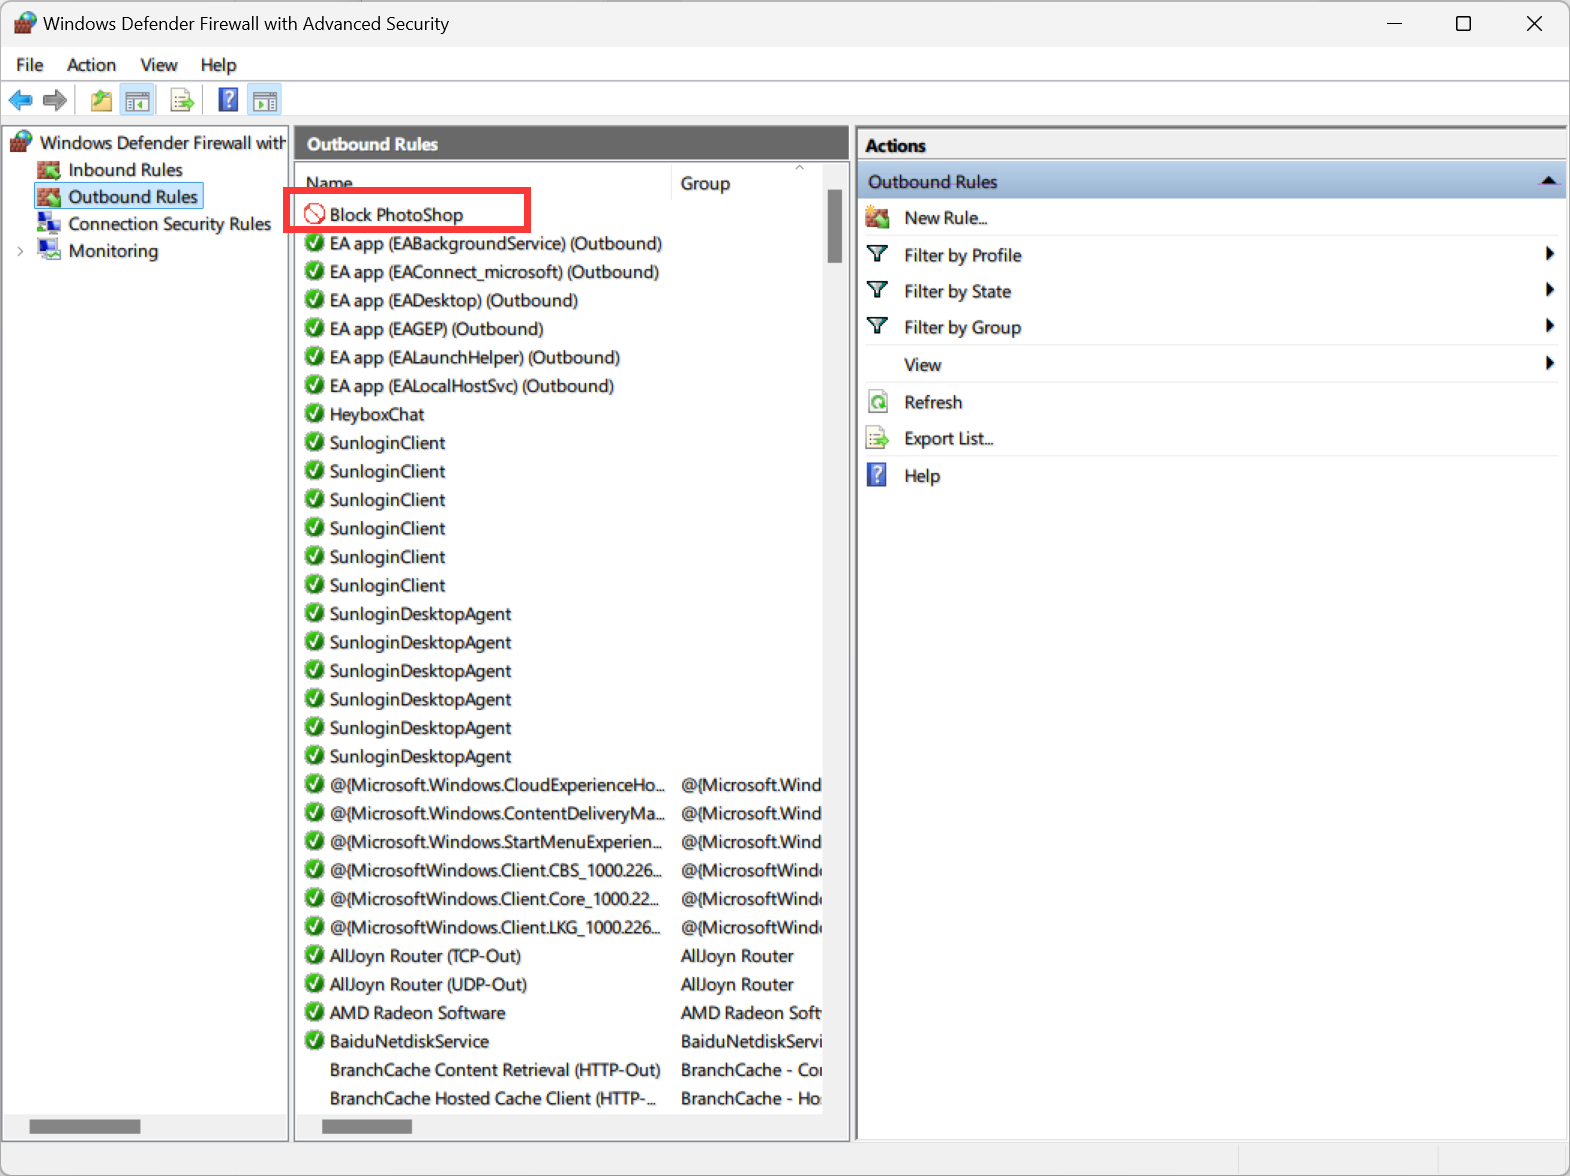Screen dimensions: 1570x1176
Task: Toggle Show/Hide Console Tree toolbar icon
Action: click(137, 100)
